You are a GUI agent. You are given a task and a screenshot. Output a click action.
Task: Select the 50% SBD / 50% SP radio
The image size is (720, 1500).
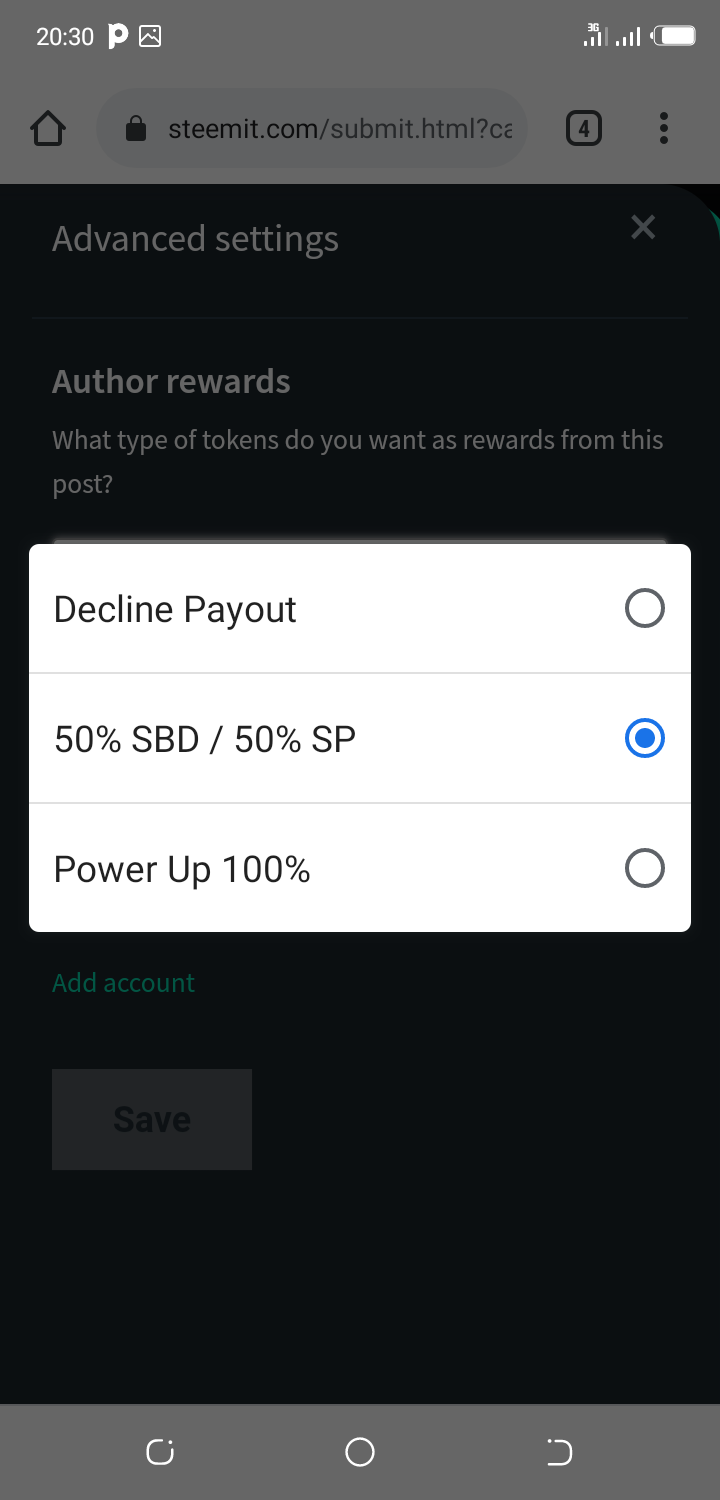tap(644, 738)
